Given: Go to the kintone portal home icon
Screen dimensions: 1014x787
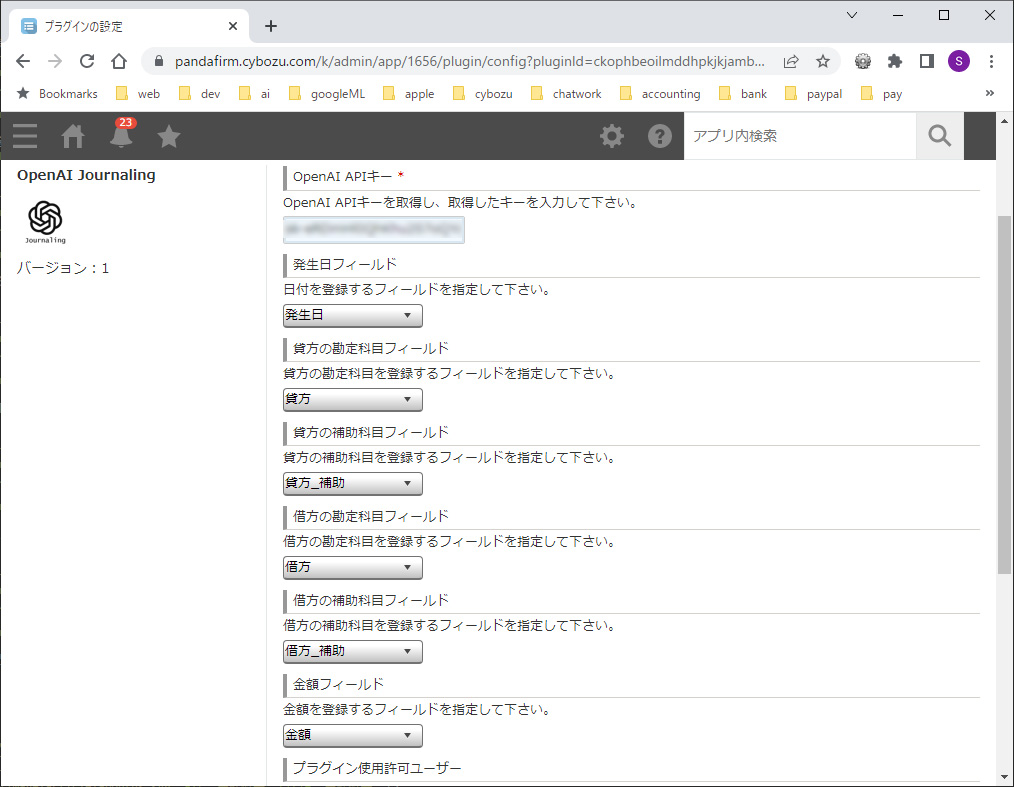Looking at the screenshot, I should pyautogui.click(x=72, y=136).
